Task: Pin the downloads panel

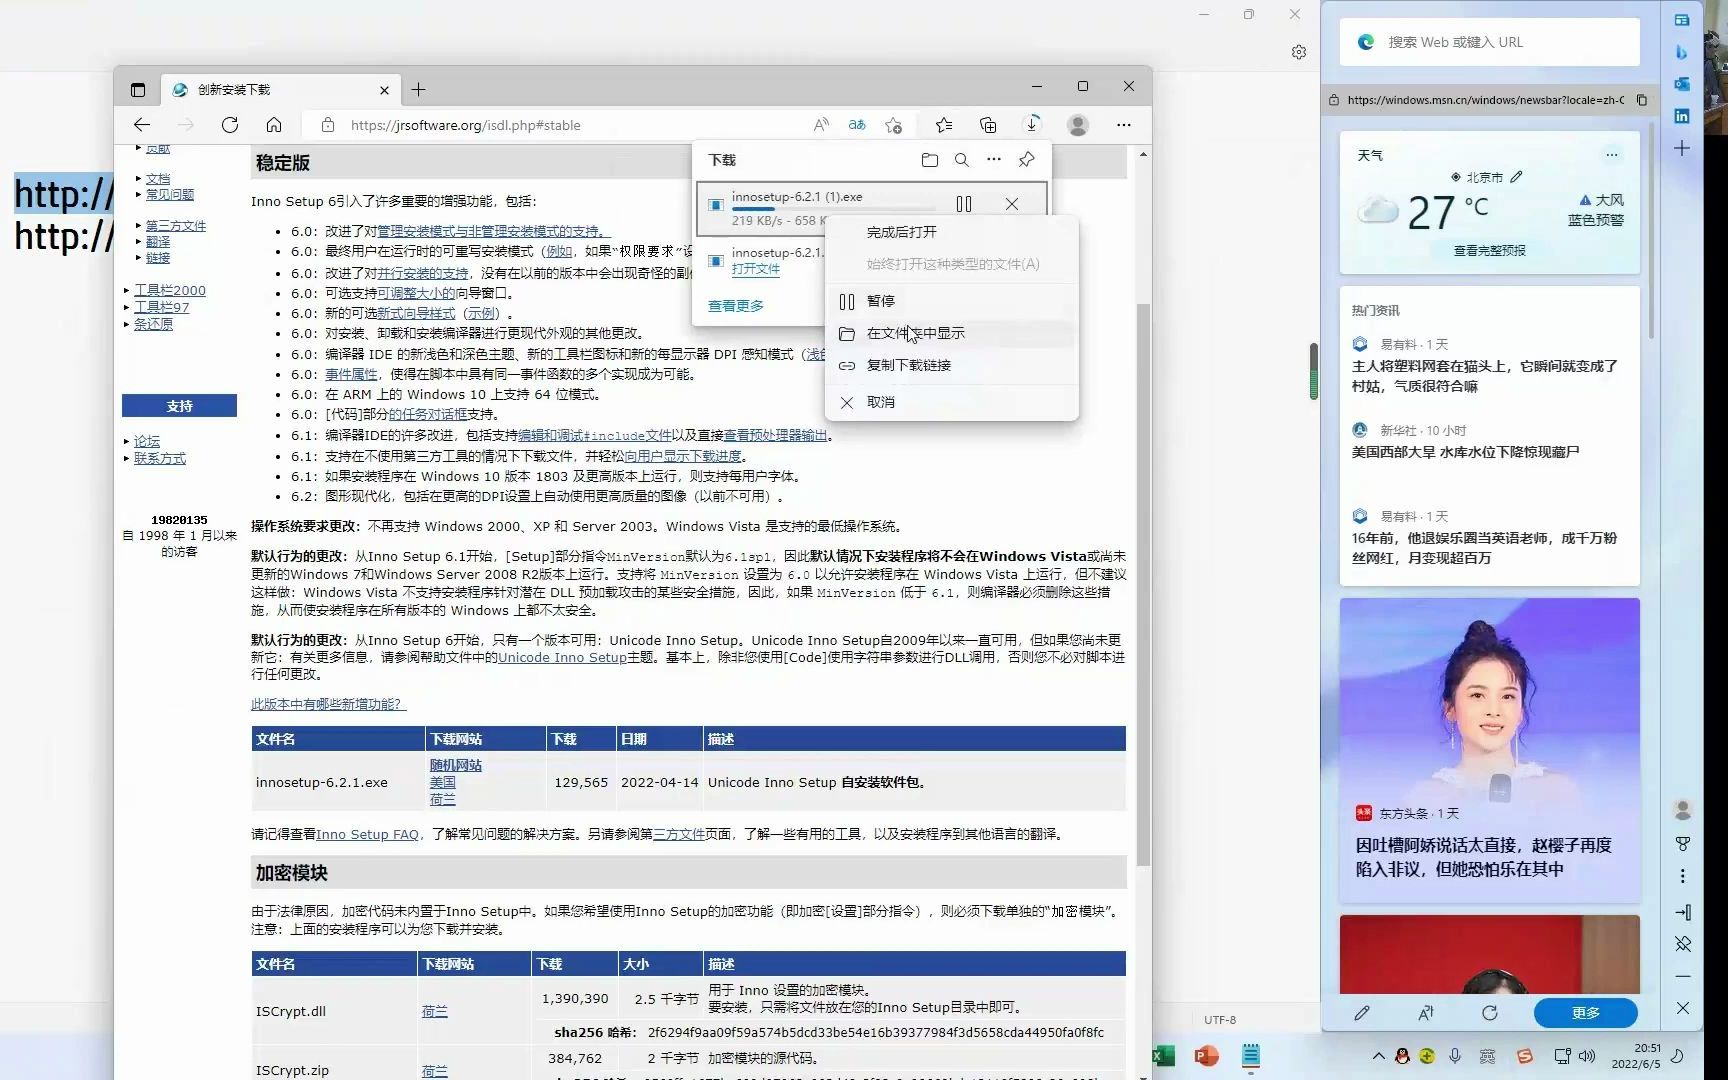Action: coord(1026,160)
